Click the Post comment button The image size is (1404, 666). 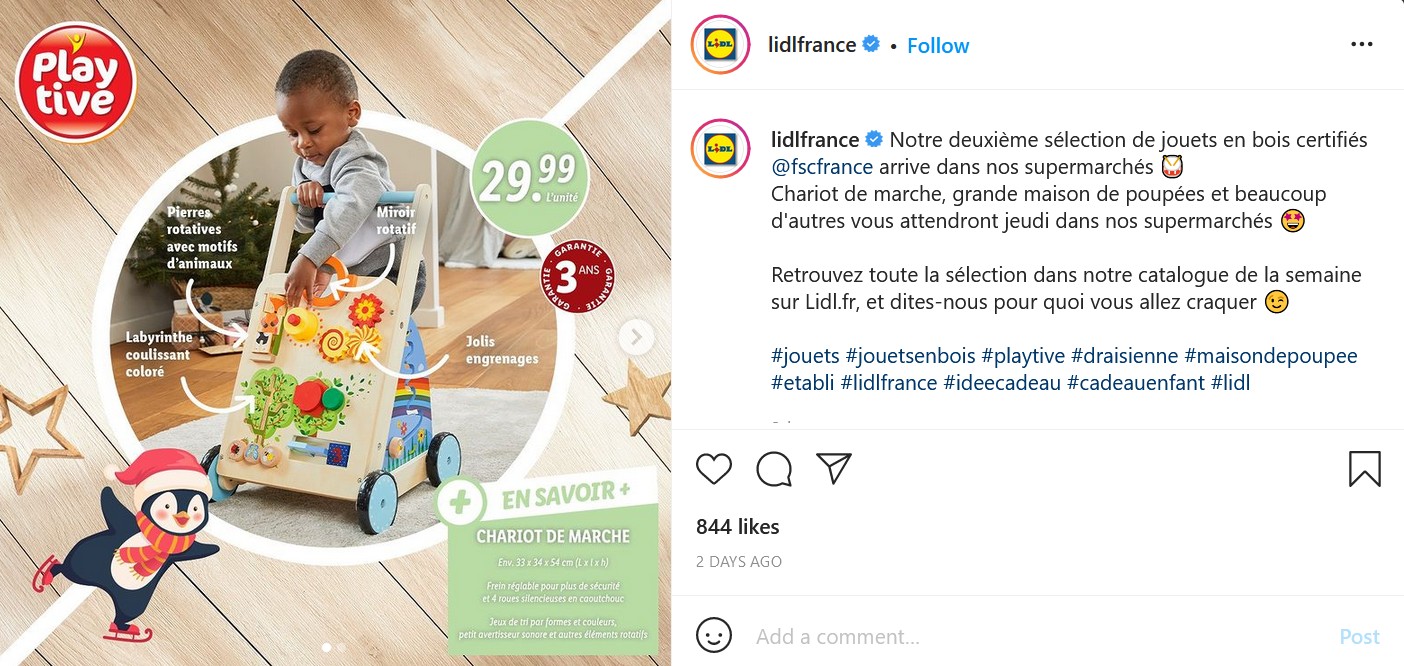point(1359,636)
